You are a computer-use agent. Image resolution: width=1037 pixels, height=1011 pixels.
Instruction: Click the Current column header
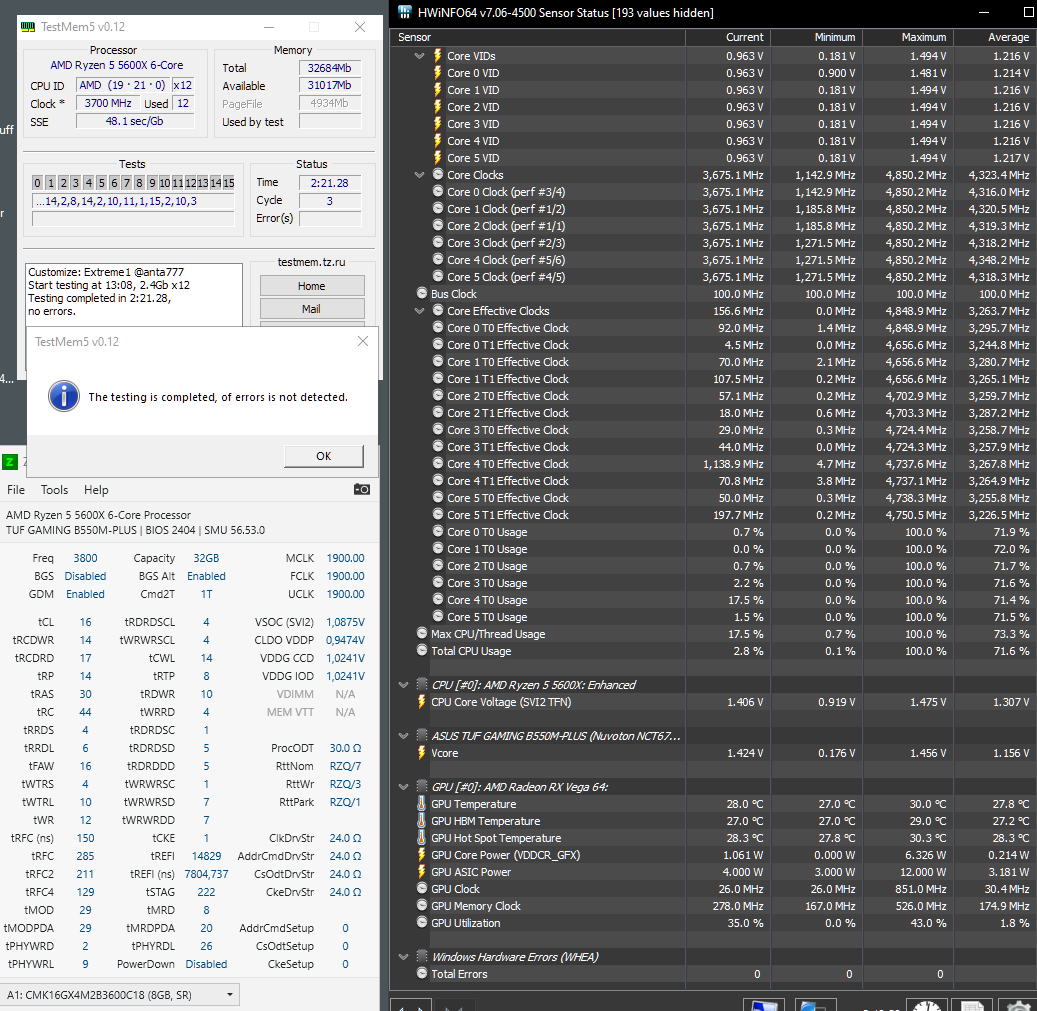(x=728, y=37)
